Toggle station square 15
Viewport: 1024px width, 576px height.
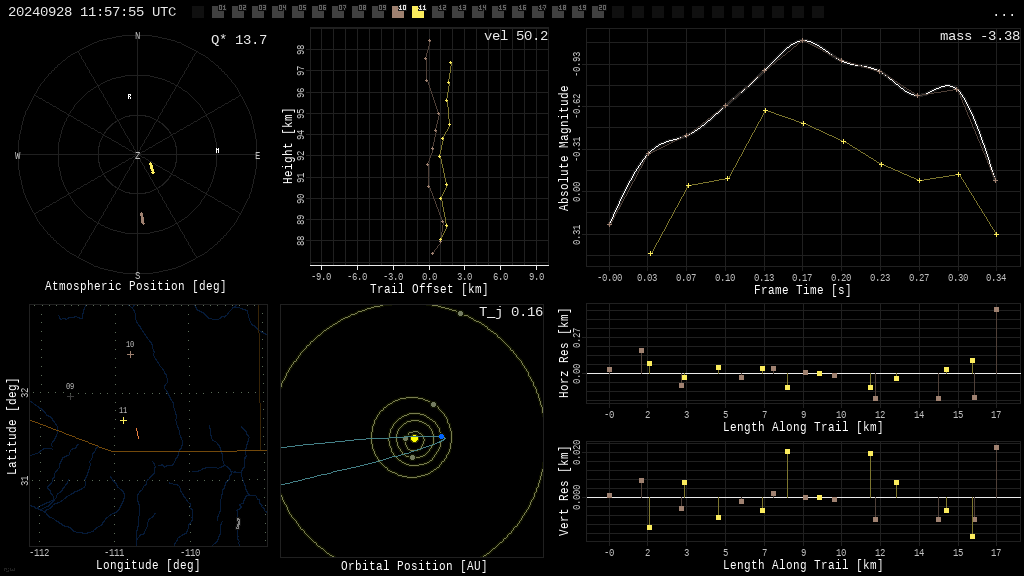pyautogui.click(x=498, y=12)
